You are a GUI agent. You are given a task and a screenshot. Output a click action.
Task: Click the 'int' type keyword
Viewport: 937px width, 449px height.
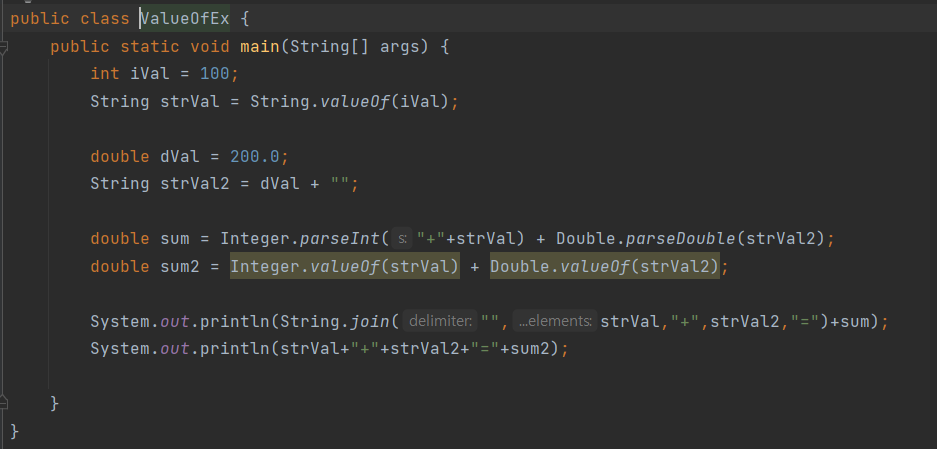[105, 74]
